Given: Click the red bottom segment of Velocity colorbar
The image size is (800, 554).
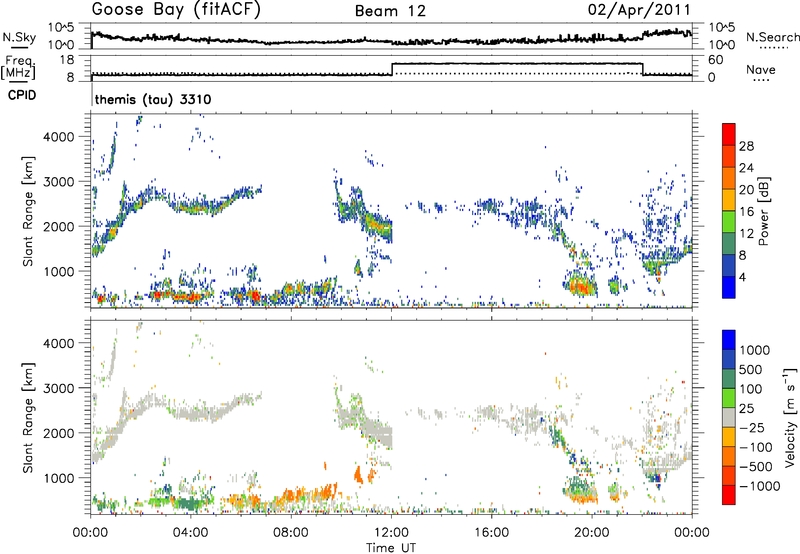Looking at the screenshot, I should [x=729, y=495].
